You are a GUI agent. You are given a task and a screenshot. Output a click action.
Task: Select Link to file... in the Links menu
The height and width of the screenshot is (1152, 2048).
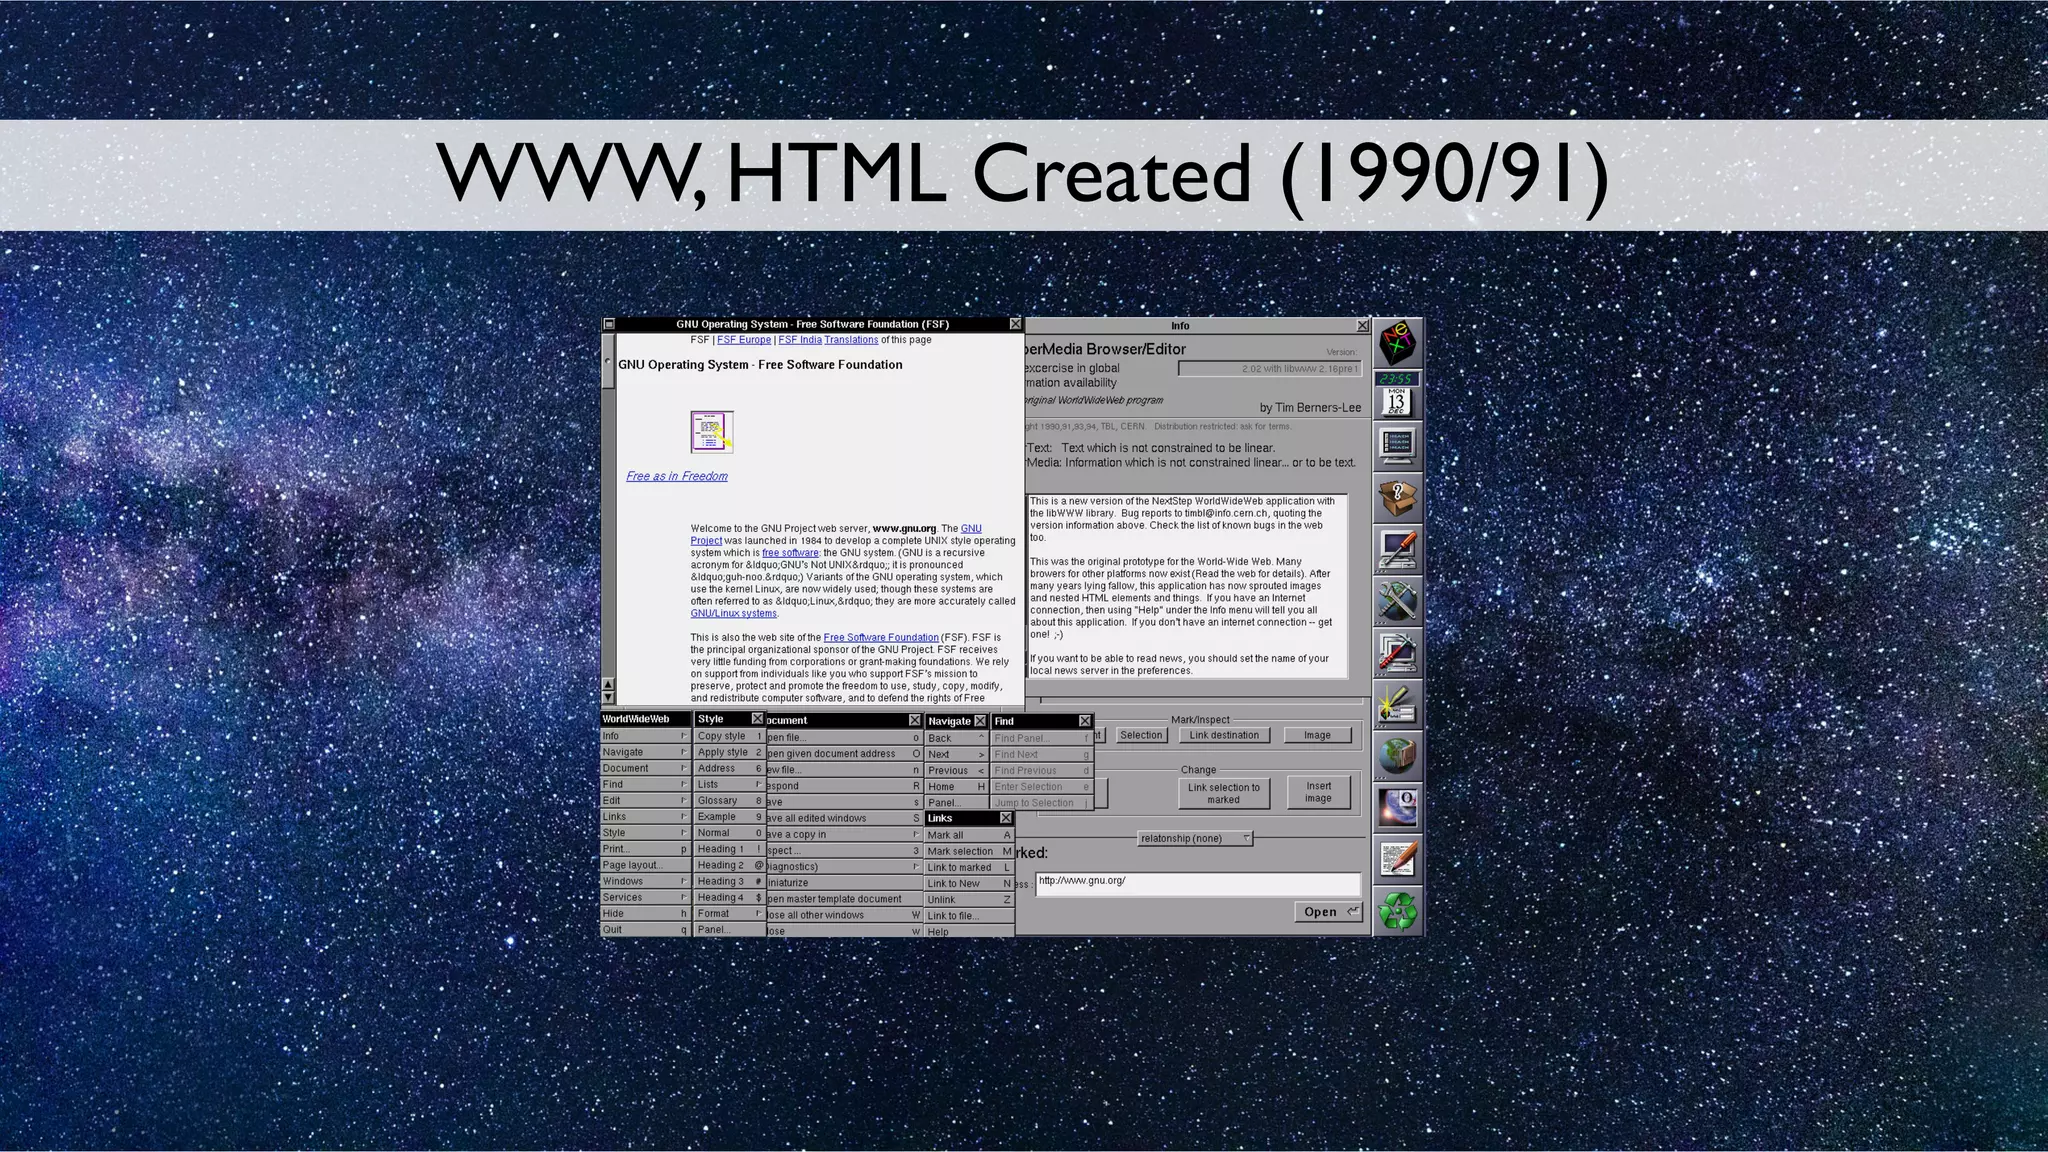pos(969,915)
